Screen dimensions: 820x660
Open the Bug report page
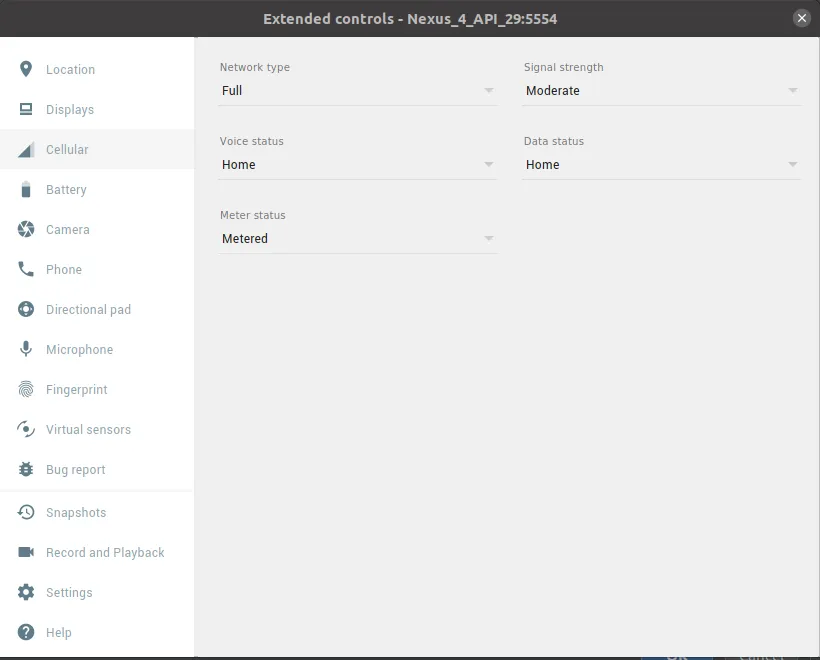(97, 470)
